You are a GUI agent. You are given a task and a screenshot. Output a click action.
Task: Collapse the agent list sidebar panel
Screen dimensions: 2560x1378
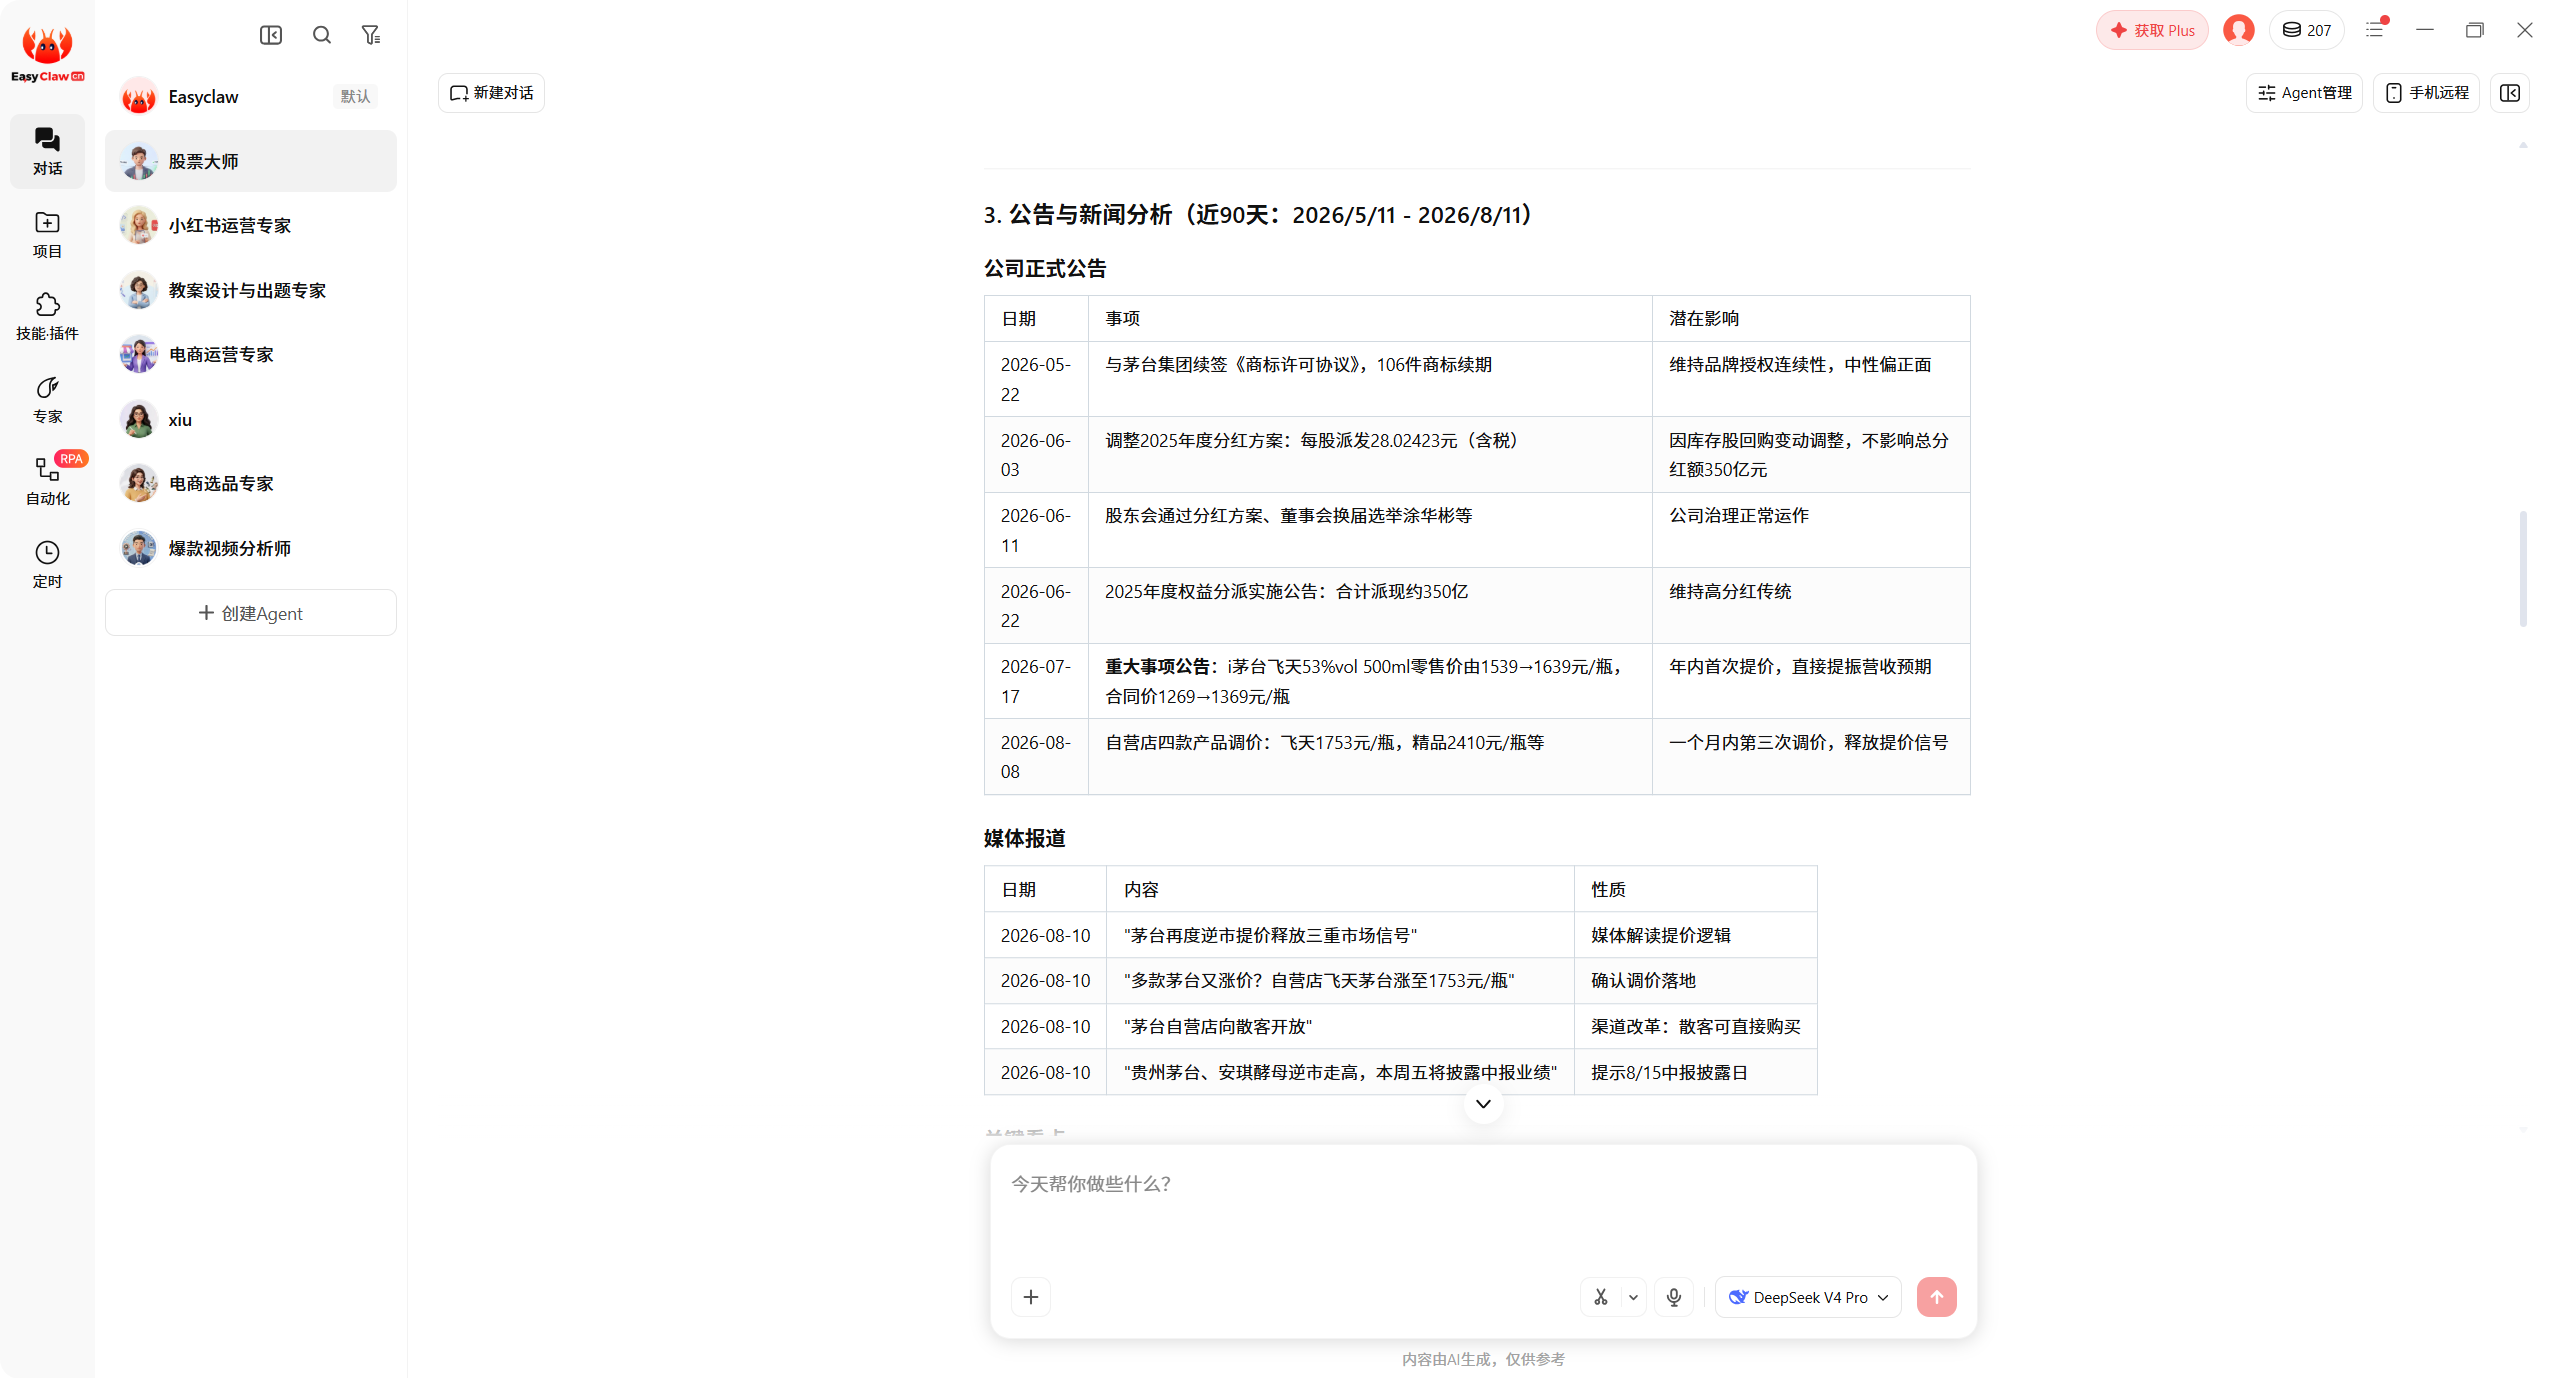click(271, 35)
